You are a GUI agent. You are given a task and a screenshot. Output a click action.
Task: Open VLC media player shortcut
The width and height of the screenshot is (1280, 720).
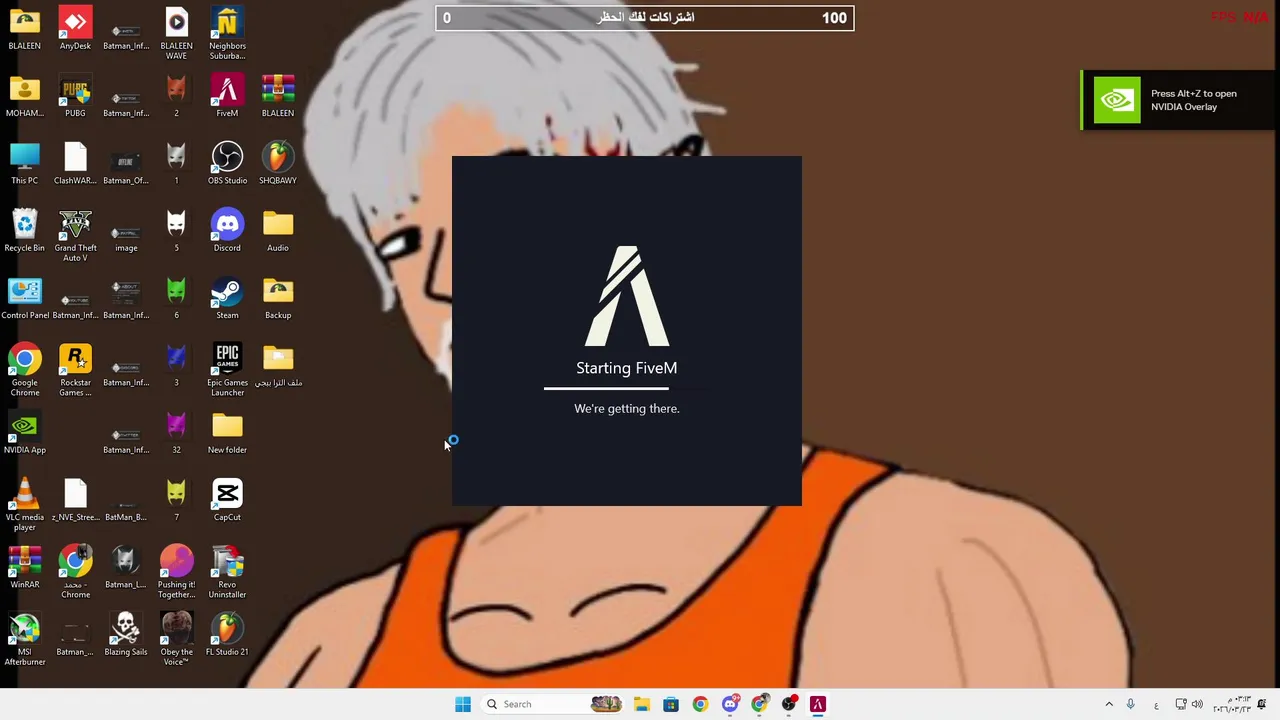[25, 505]
